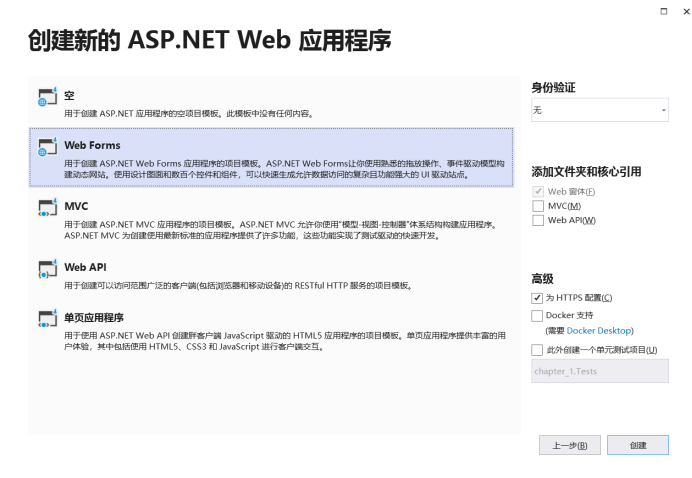Select the 单页应用程序 template title
This screenshot has width=692, height=478.
pyautogui.click(x=94, y=317)
